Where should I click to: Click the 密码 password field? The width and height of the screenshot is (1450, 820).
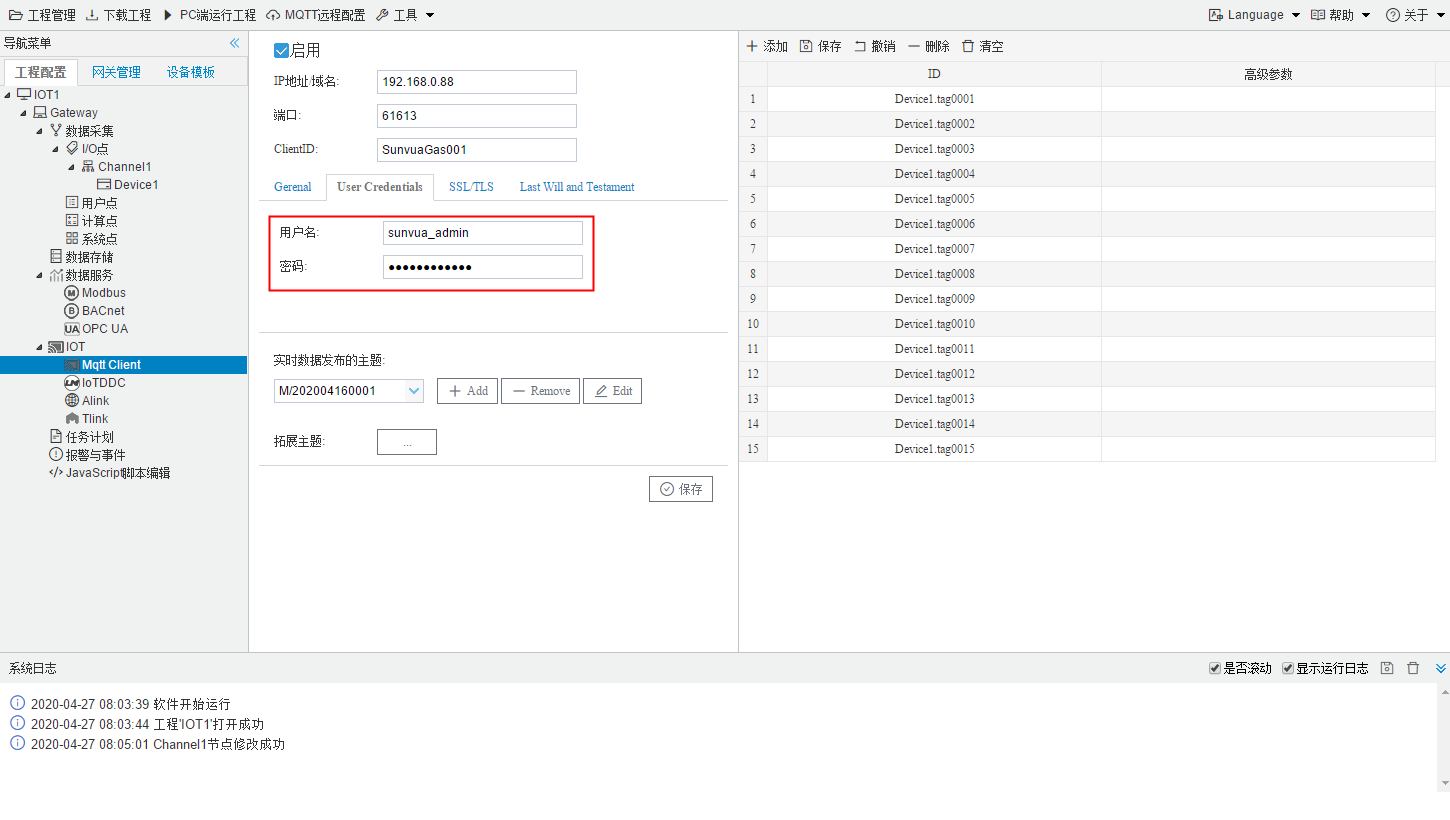483,267
